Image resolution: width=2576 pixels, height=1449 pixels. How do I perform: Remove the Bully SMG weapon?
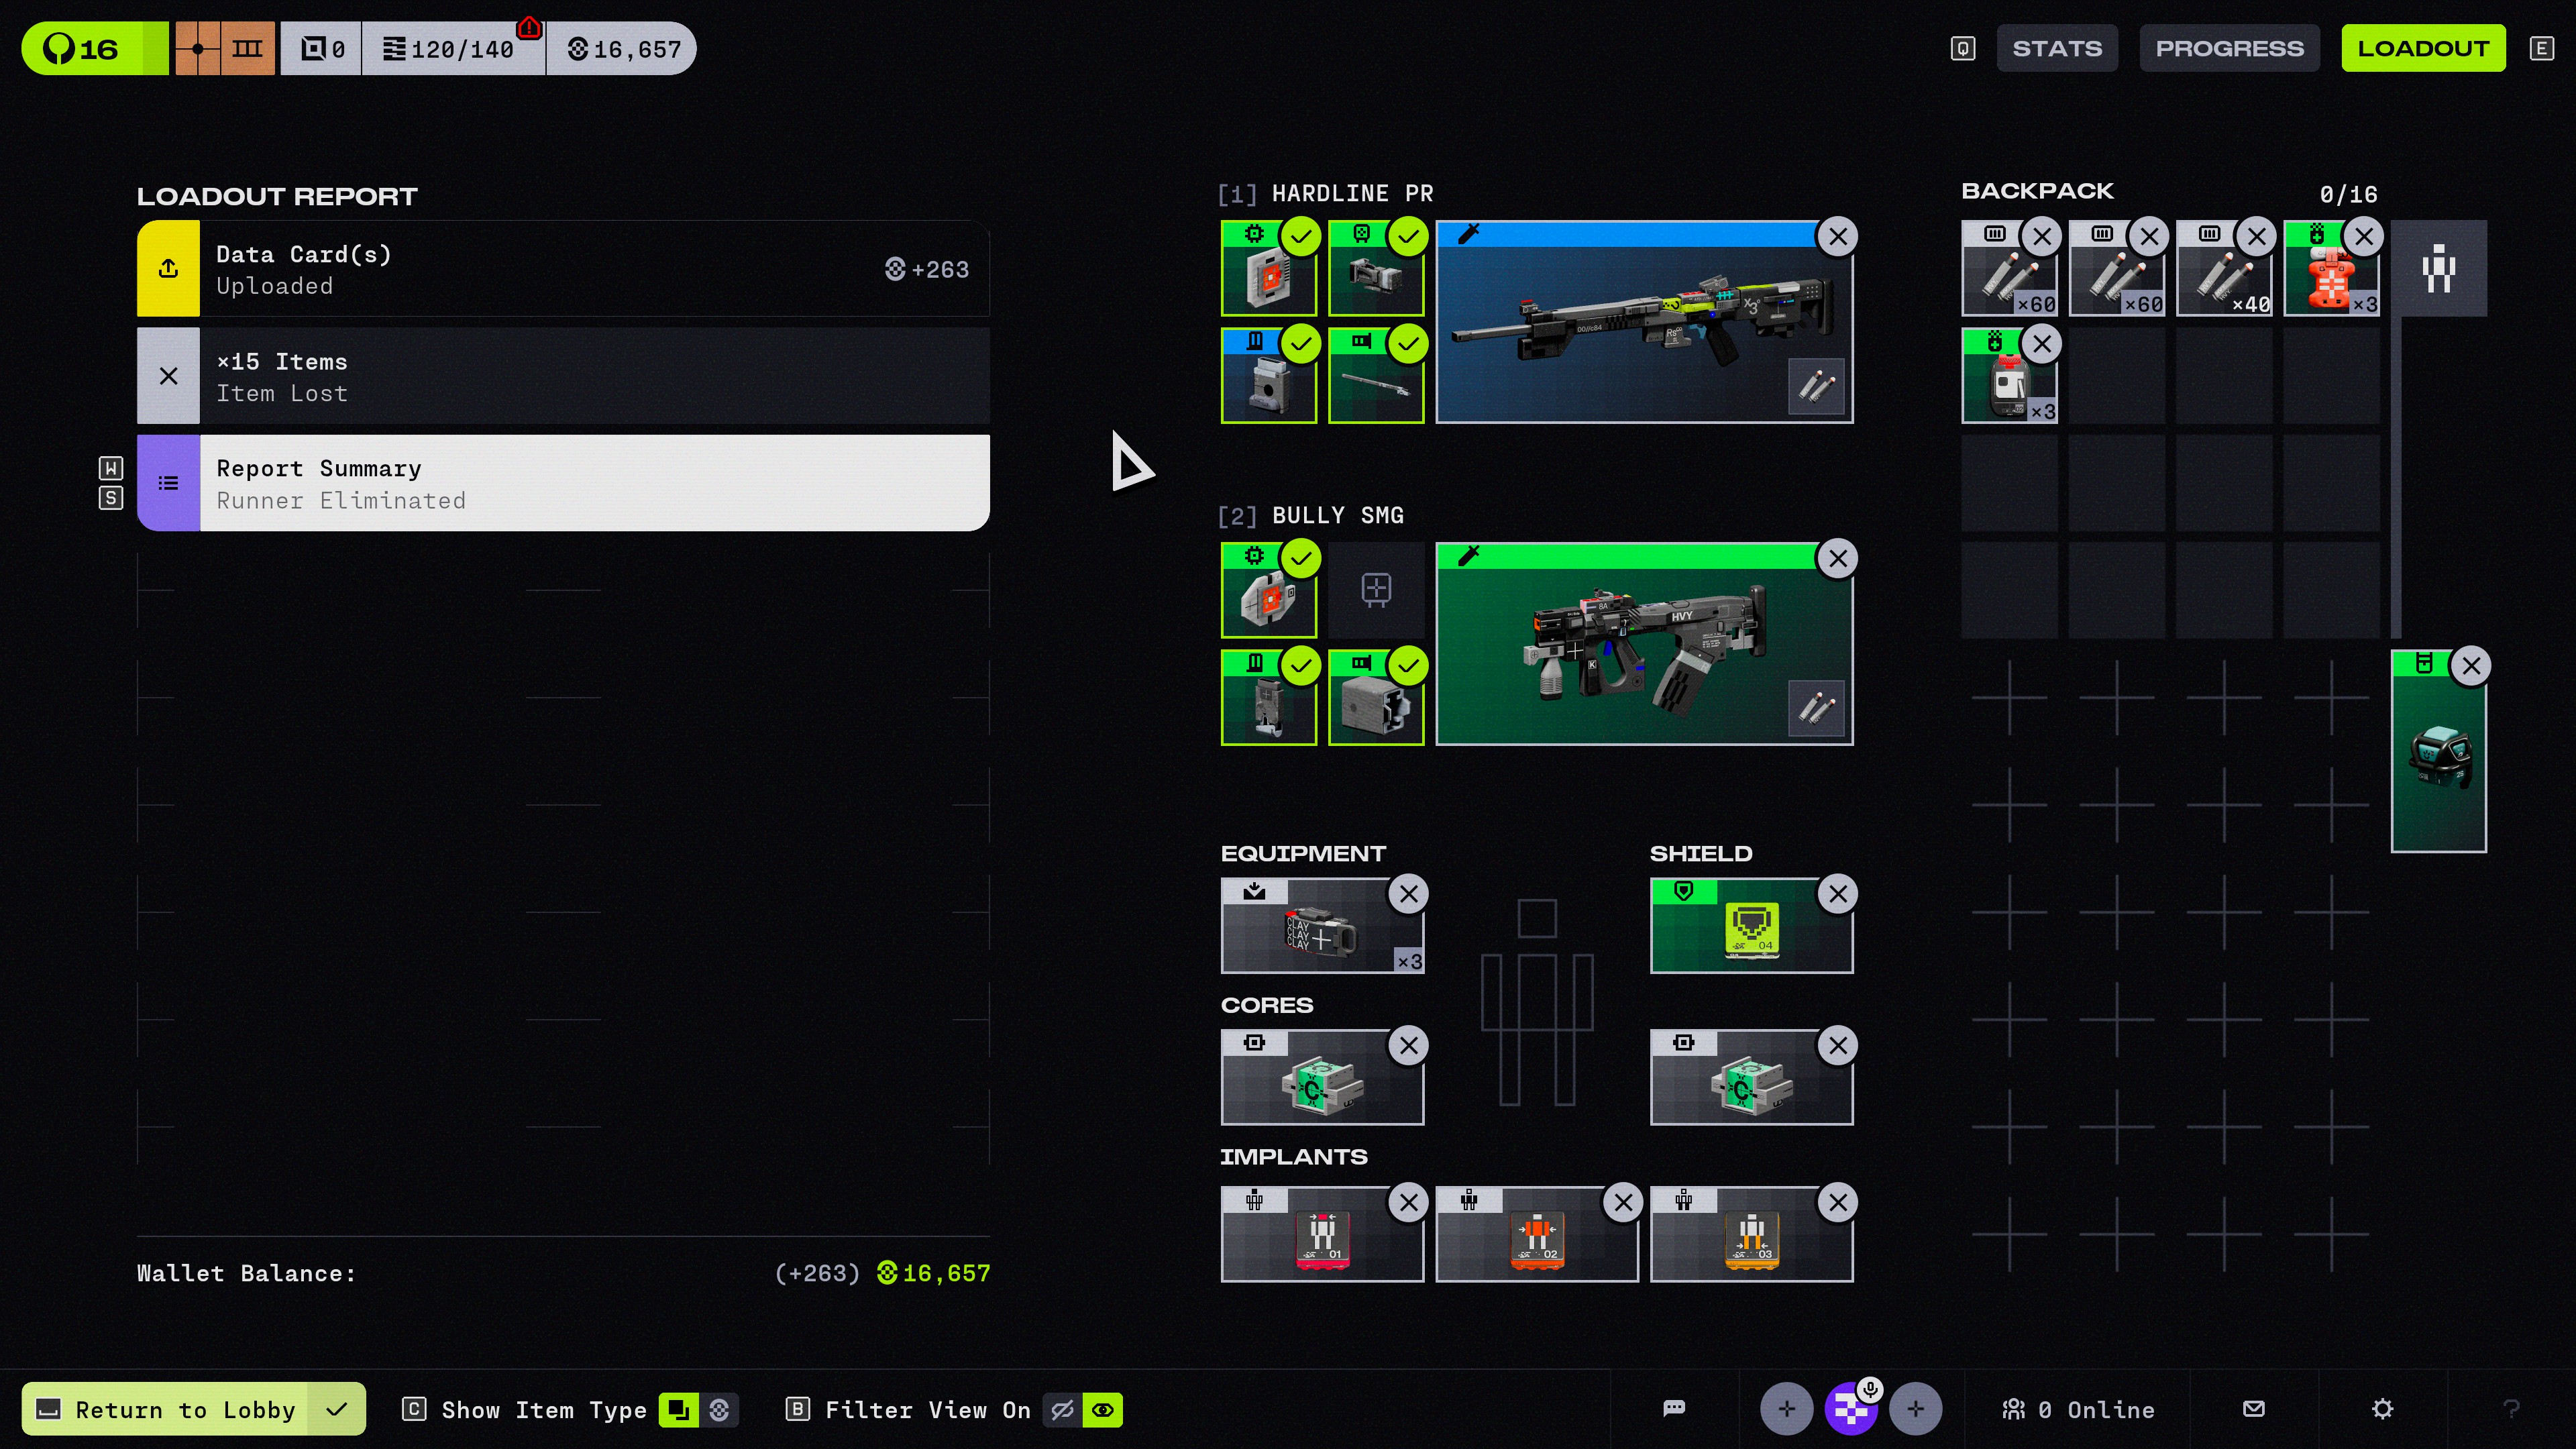coord(1838,559)
